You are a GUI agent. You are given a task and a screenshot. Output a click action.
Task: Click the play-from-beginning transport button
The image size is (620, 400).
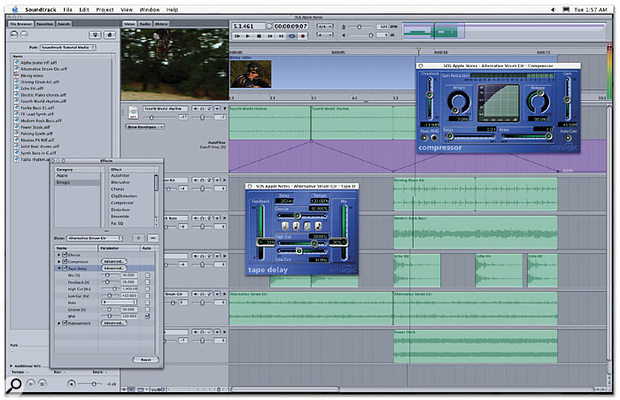(237, 36)
